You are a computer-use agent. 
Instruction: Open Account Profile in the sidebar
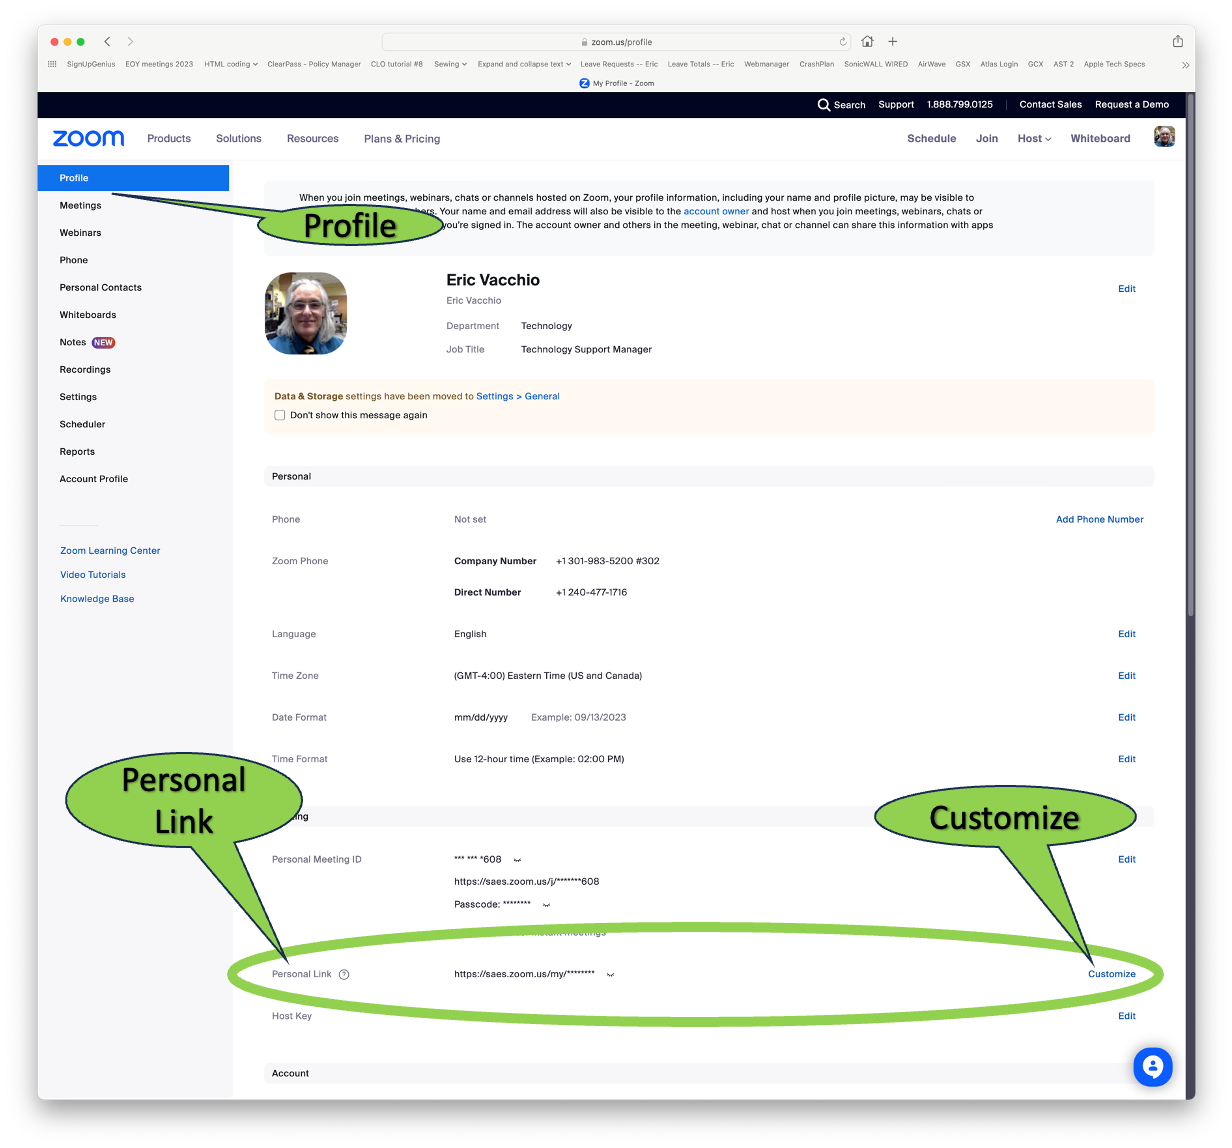coord(94,479)
